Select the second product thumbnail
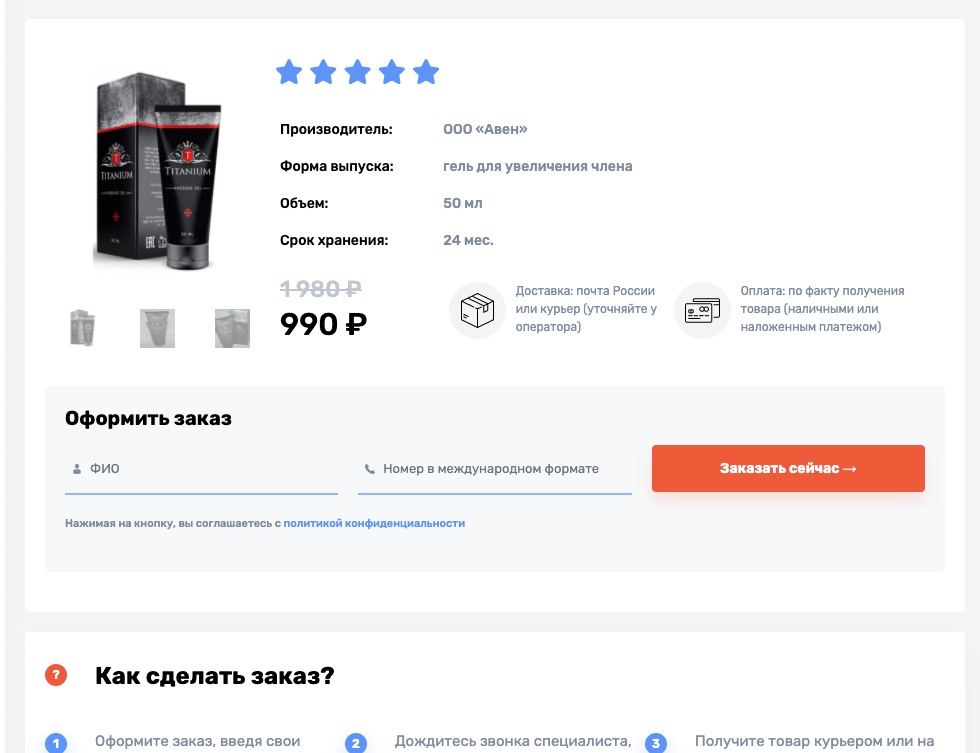The width and height of the screenshot is (980, 753). tap(158, 328)
